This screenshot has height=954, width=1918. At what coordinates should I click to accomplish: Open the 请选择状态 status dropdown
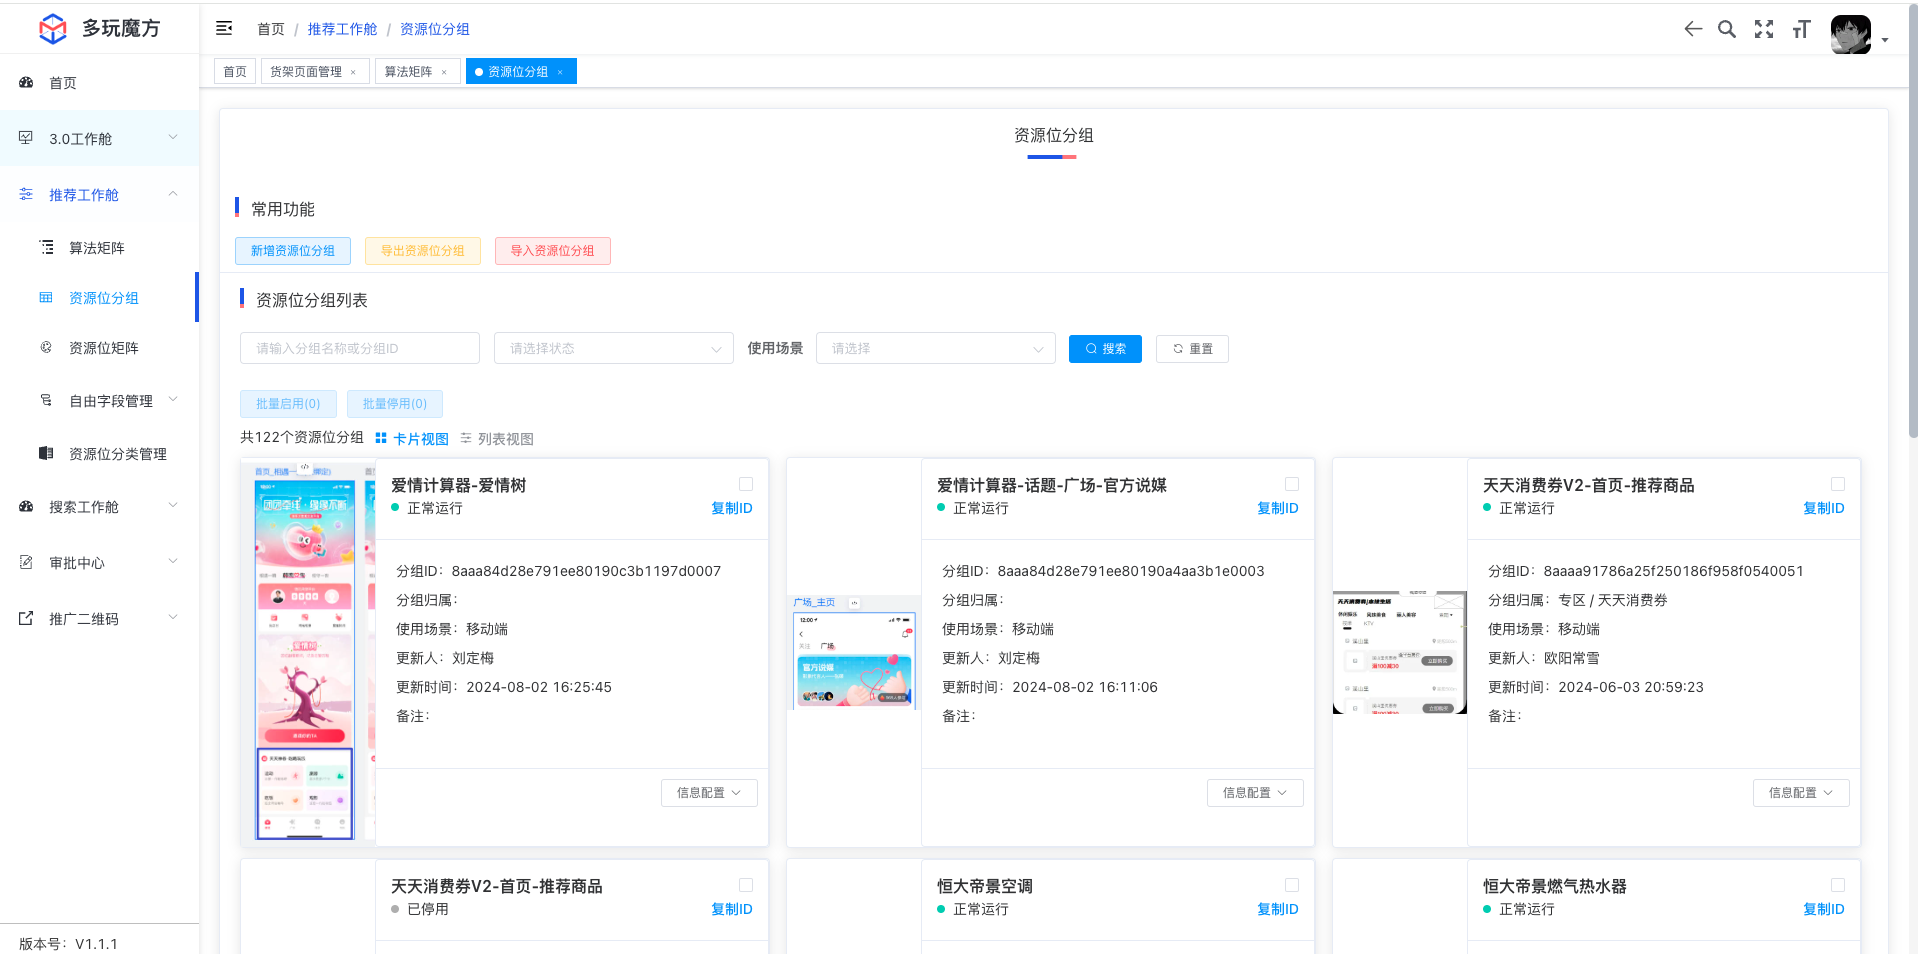613,348
